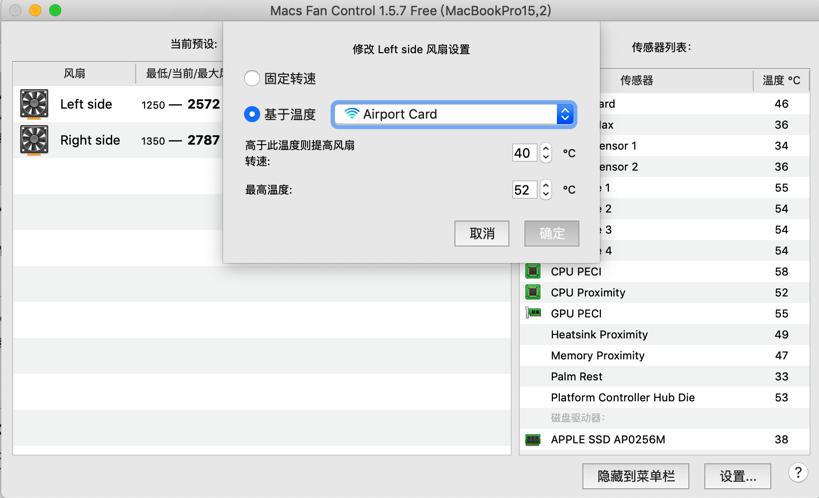The width and height of the screenshot is (819, 498).
Task: Select the 固定转速 radio button
Action: [252, 78]
